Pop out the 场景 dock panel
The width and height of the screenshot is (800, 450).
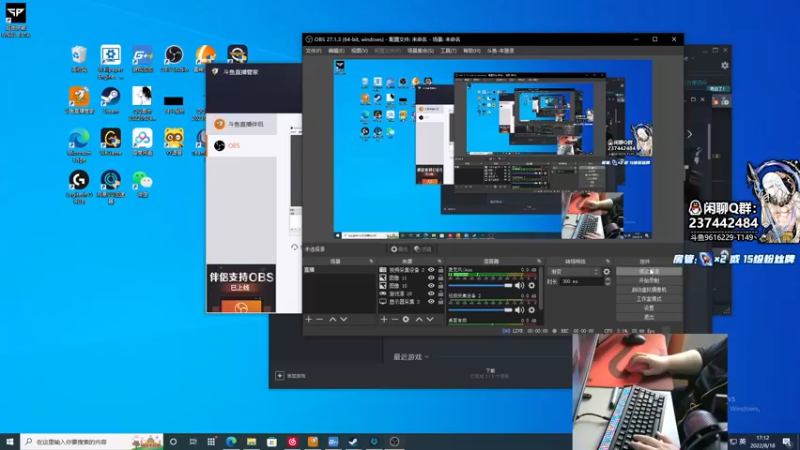point(371,261)
